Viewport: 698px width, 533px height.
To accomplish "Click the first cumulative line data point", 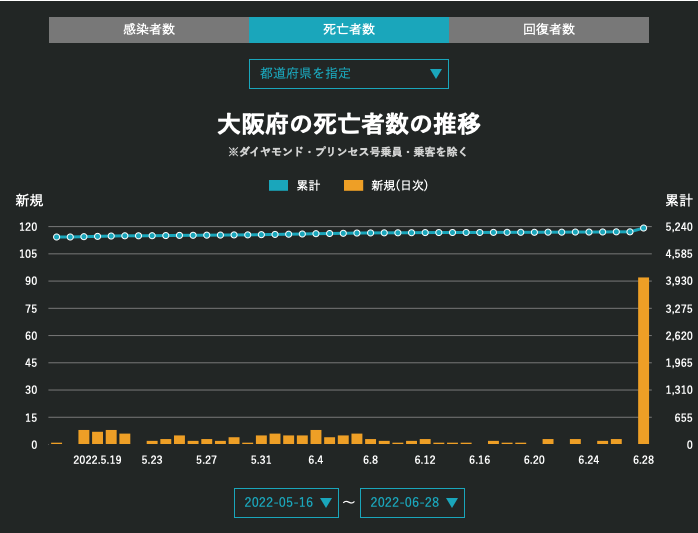I will tap(57, 237).
